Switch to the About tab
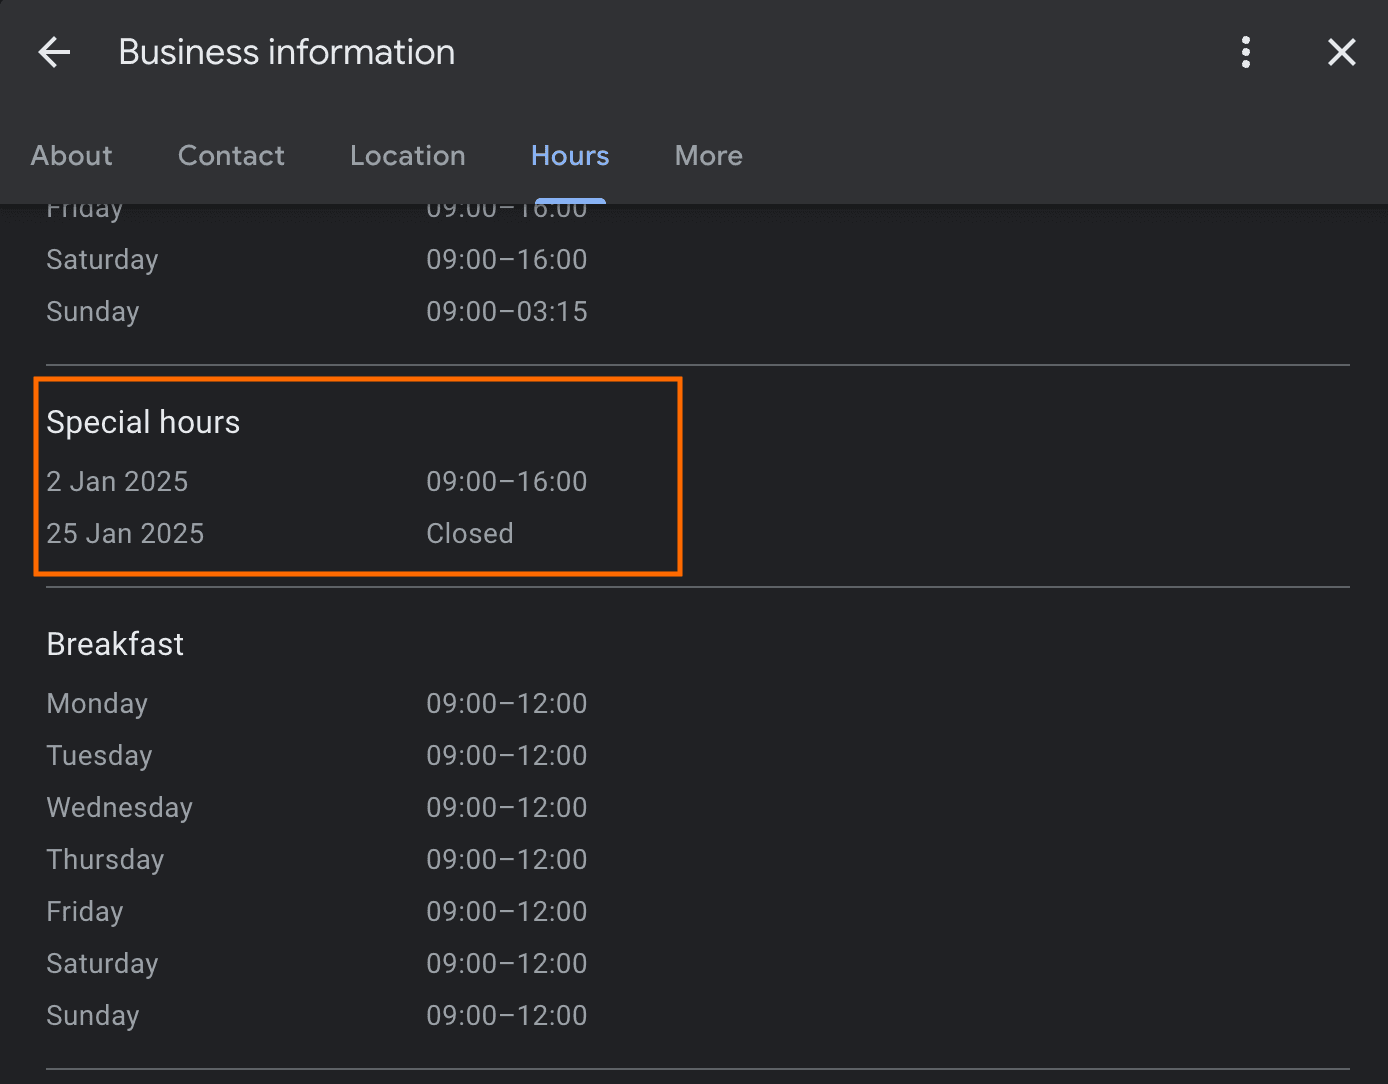Screen dimensions: 1388x1084 click(71, 156)
